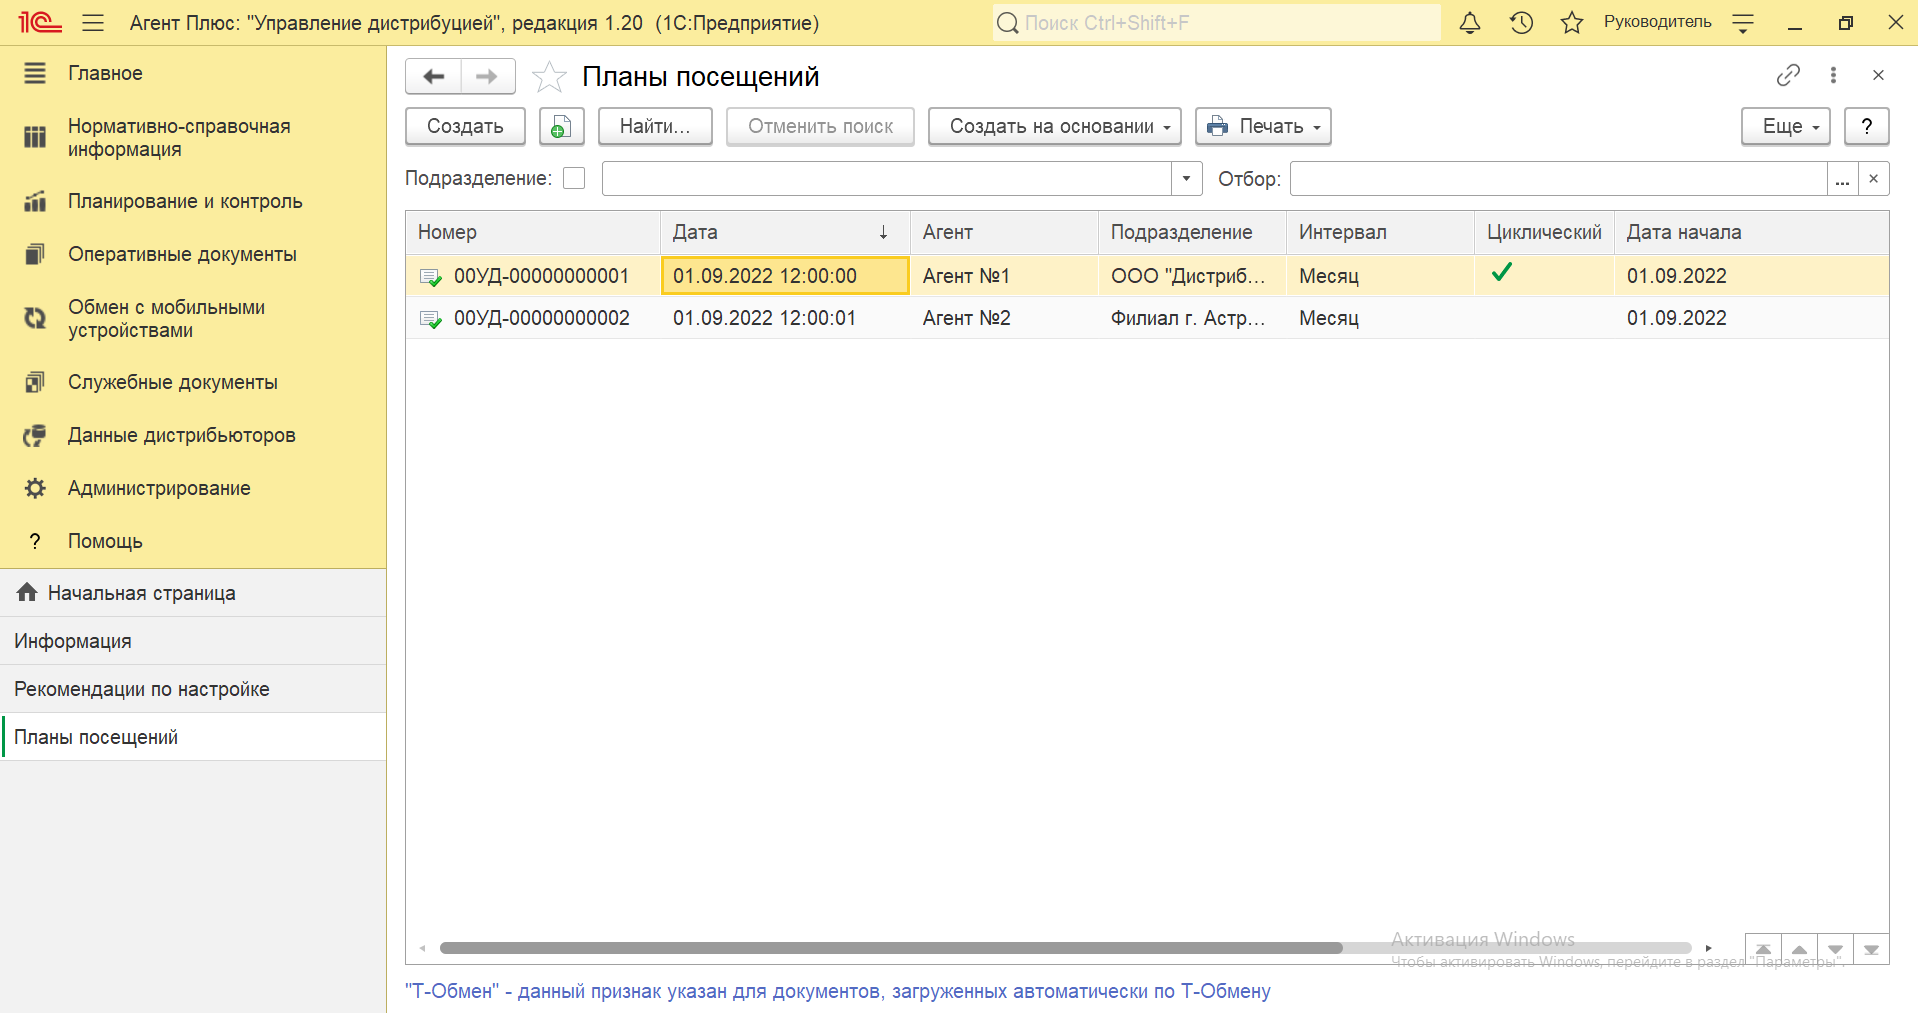Jump to the last record arrow
The image size is (1918, 1013).
[x=1871, y=949]
